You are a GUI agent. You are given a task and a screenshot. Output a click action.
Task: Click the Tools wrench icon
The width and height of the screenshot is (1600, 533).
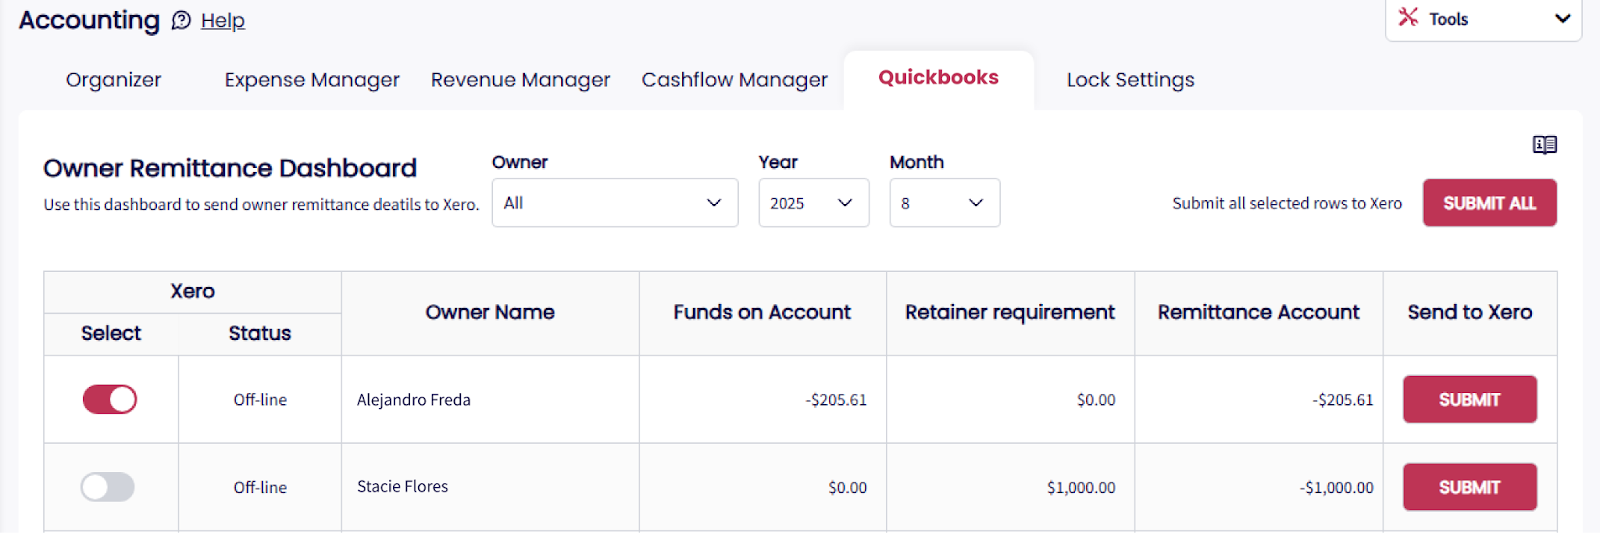1408,17
